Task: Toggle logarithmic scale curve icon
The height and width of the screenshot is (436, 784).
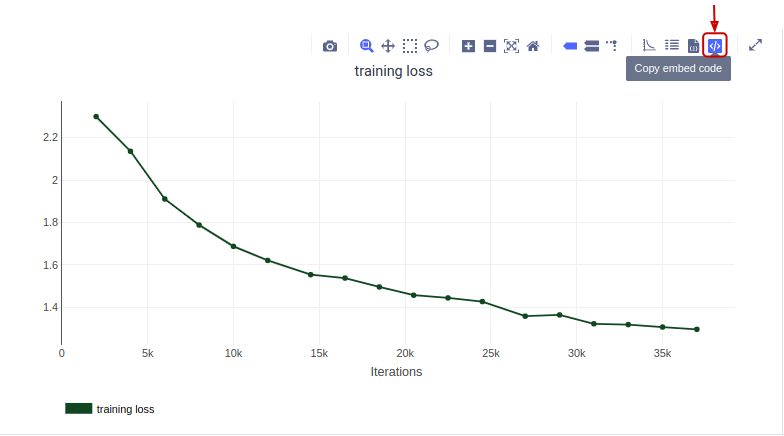Action: (649, 46)
